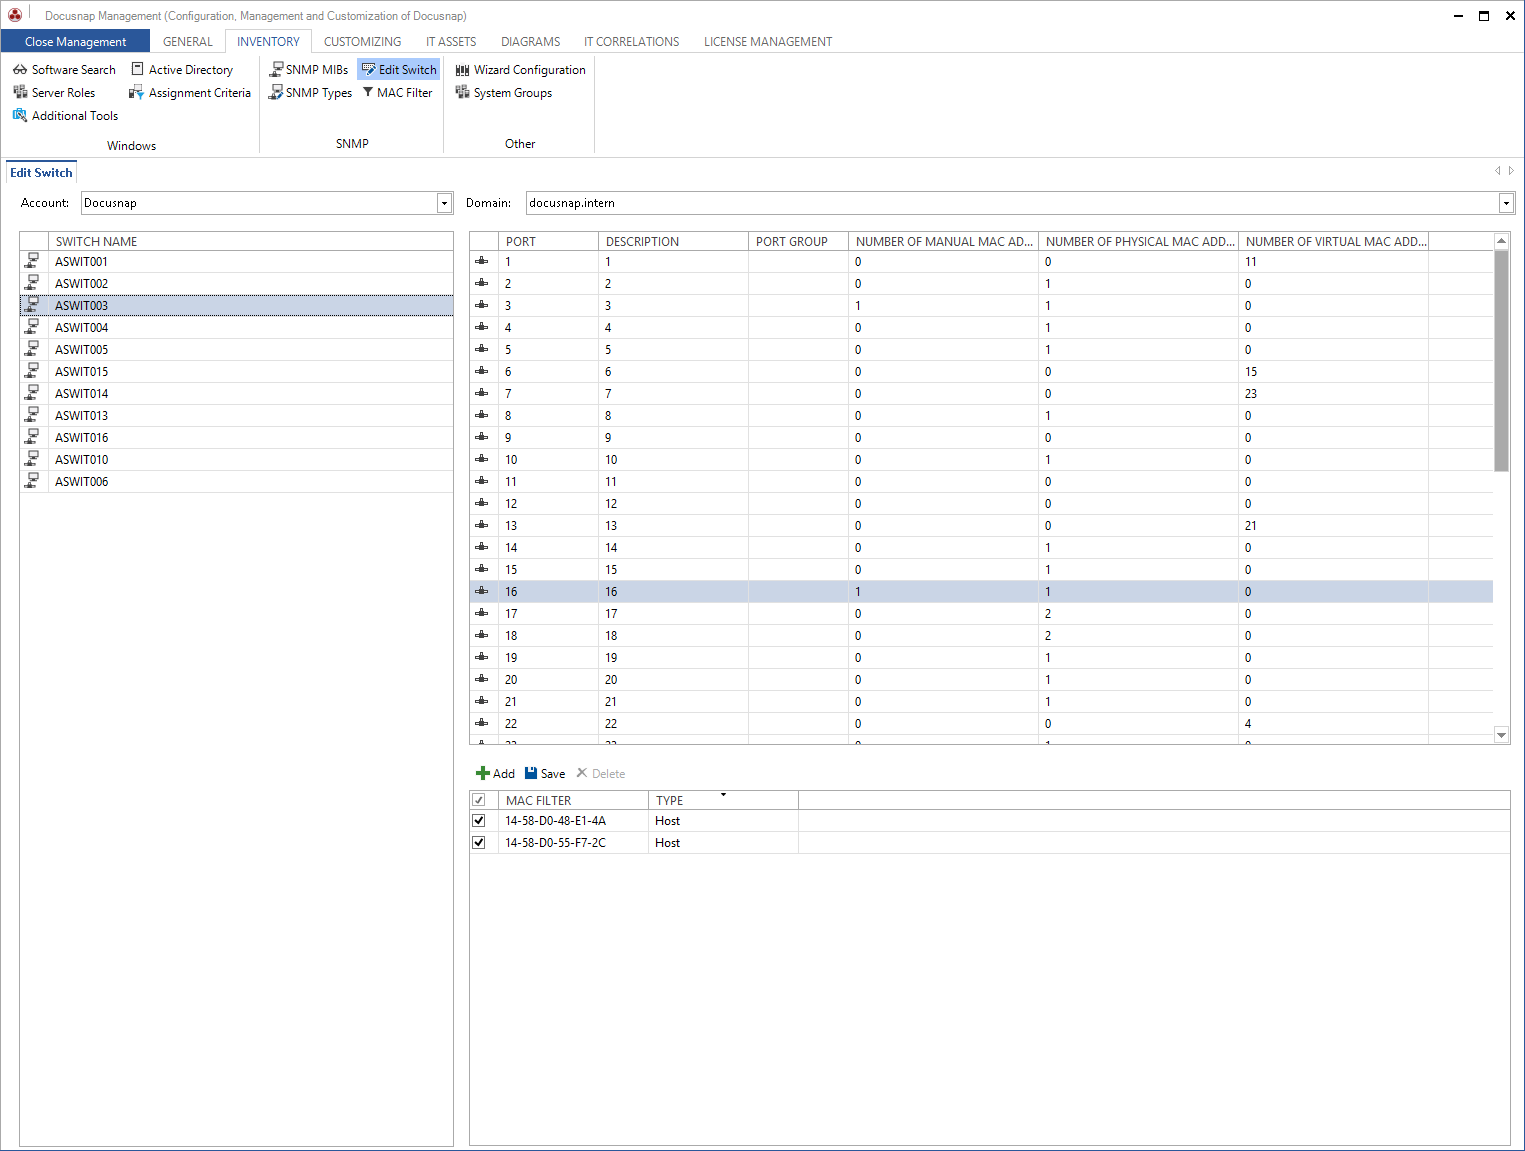Viewport: 1525px width, 1151px height.
Task: Click port icon of port 1 row
Action: point(482,261)
